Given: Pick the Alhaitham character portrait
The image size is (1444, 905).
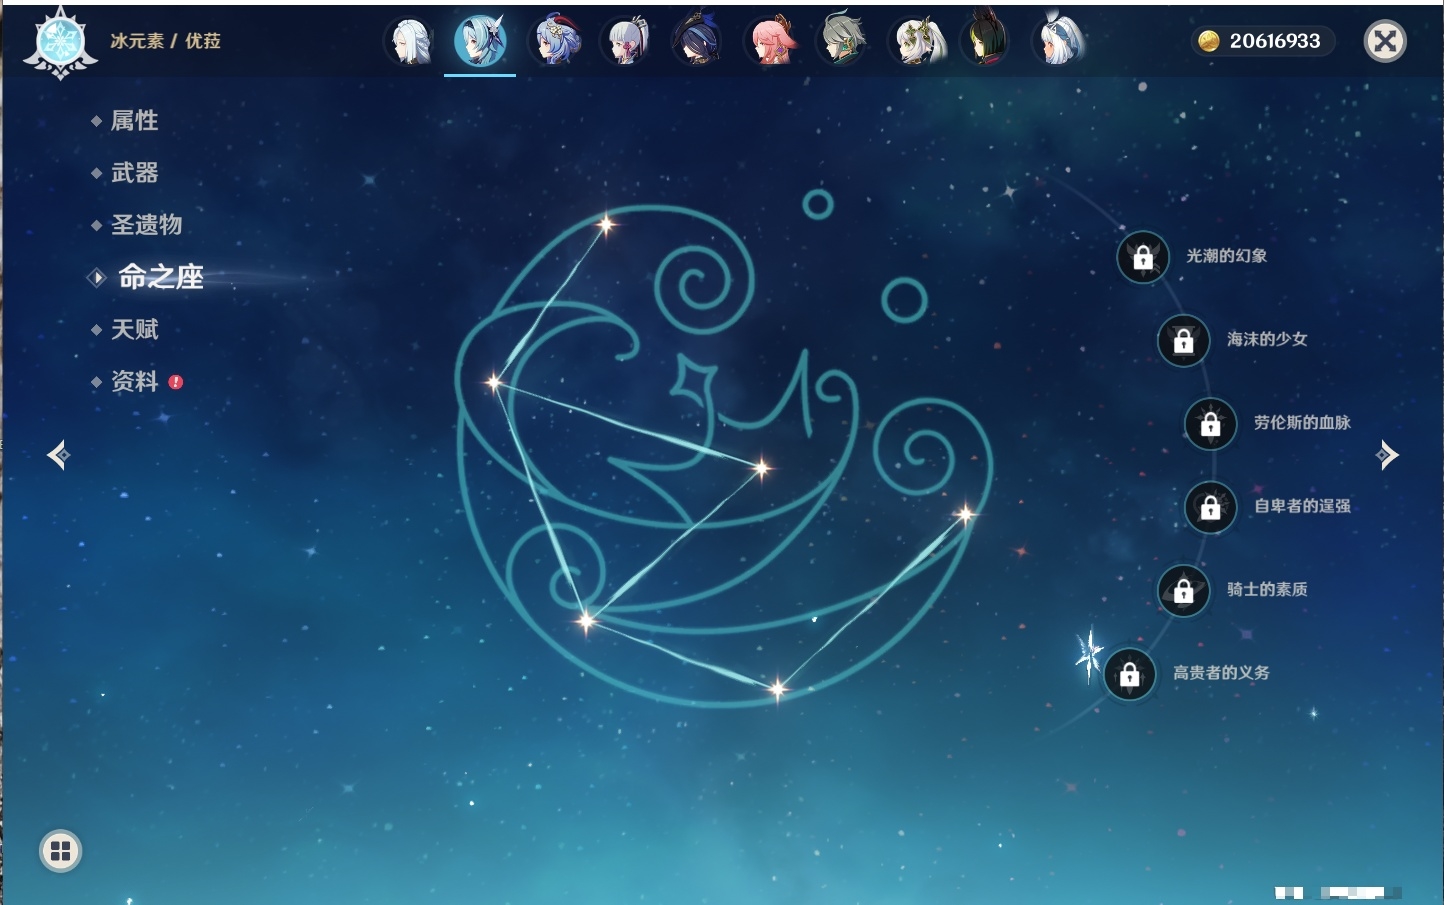Looking at the screenshot, I should (x=843, y=42).
